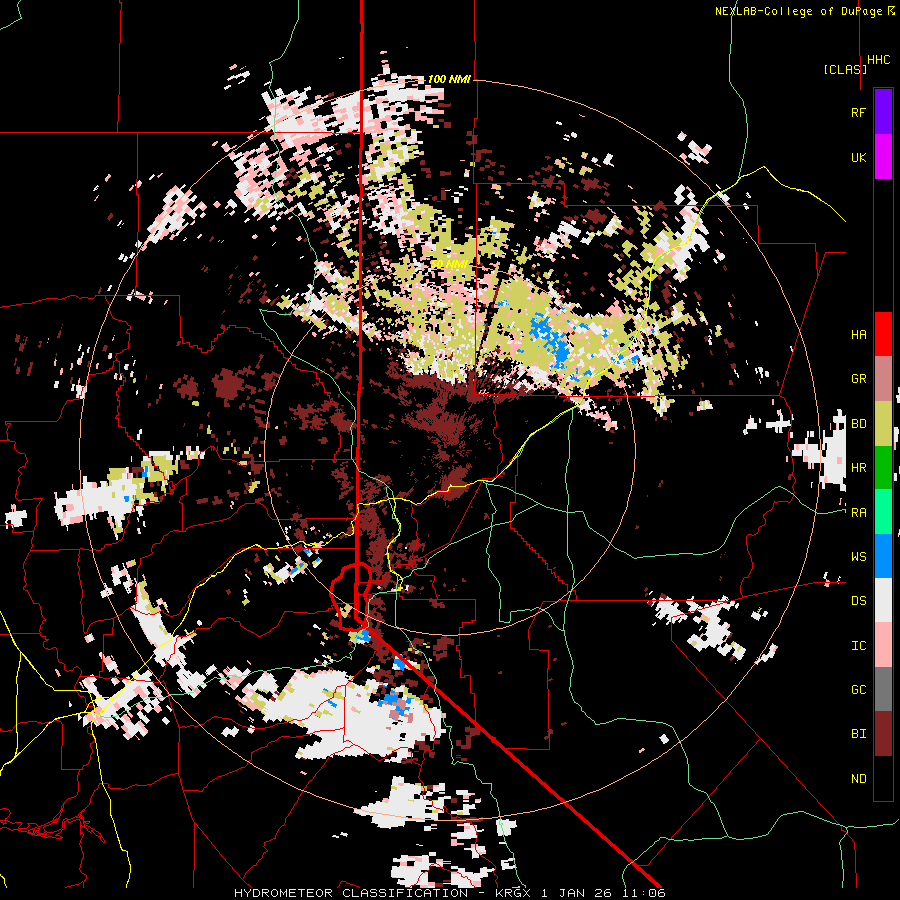Click the RF purple legend swatch
Image resolution: width=900 pixels, height=900 pixels.
883,112
